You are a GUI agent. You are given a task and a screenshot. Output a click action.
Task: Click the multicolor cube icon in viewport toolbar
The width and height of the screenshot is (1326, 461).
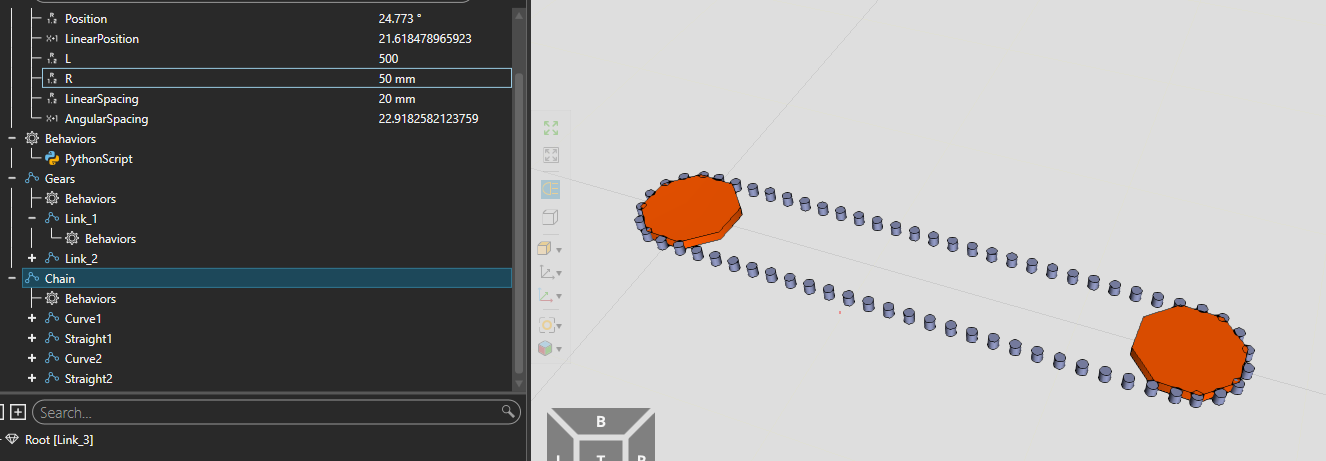click(546, 348)
